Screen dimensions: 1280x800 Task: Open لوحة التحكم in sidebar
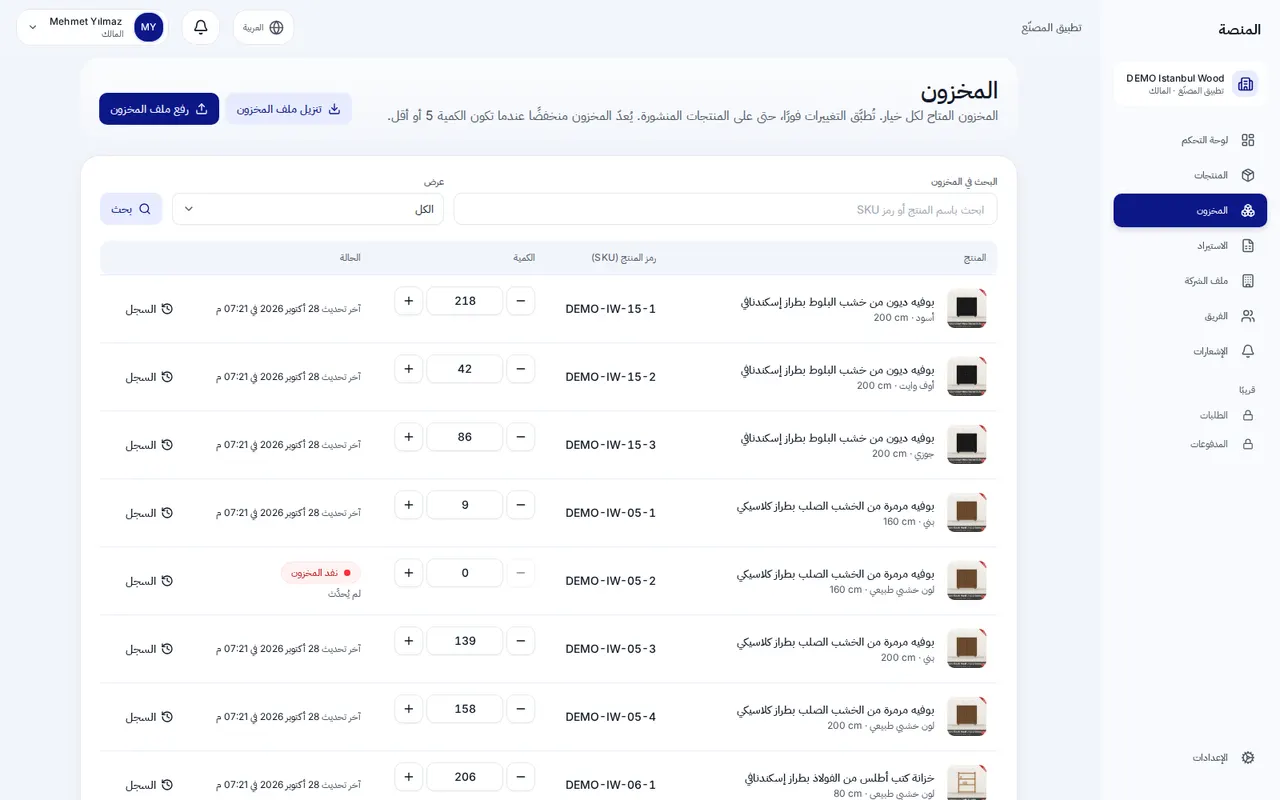(x=1190, y=140)
